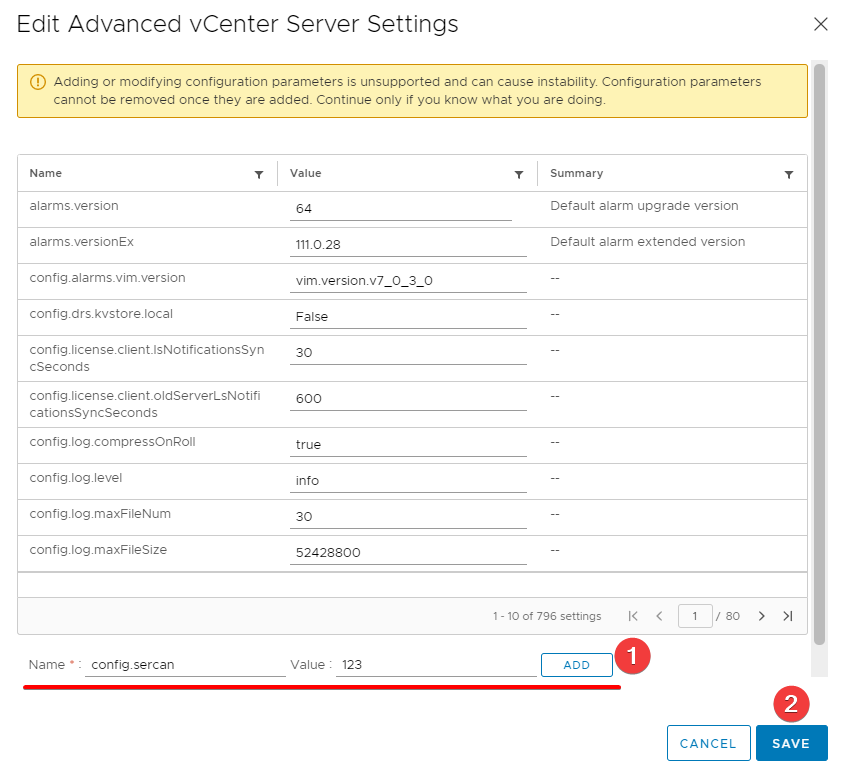Click the filter icon in Value column

click(x=519, y=175)
